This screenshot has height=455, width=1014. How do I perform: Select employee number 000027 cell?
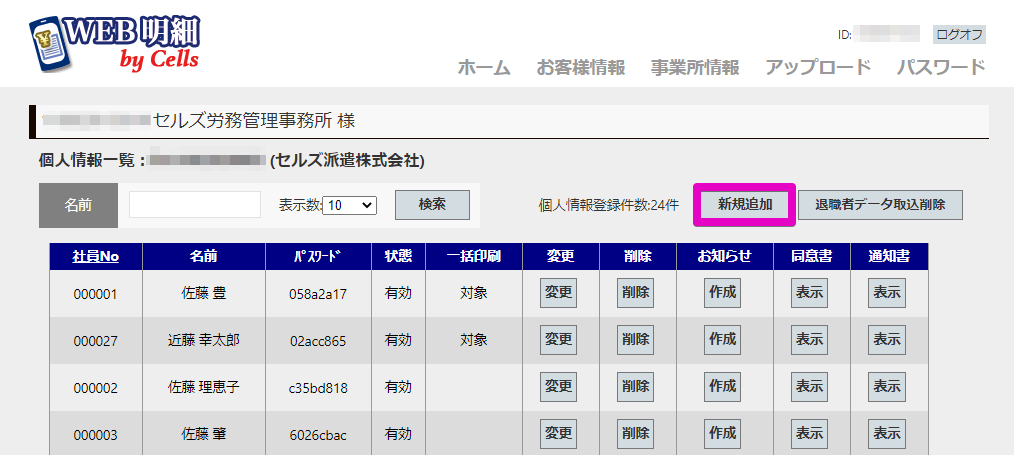click(96, 341)
